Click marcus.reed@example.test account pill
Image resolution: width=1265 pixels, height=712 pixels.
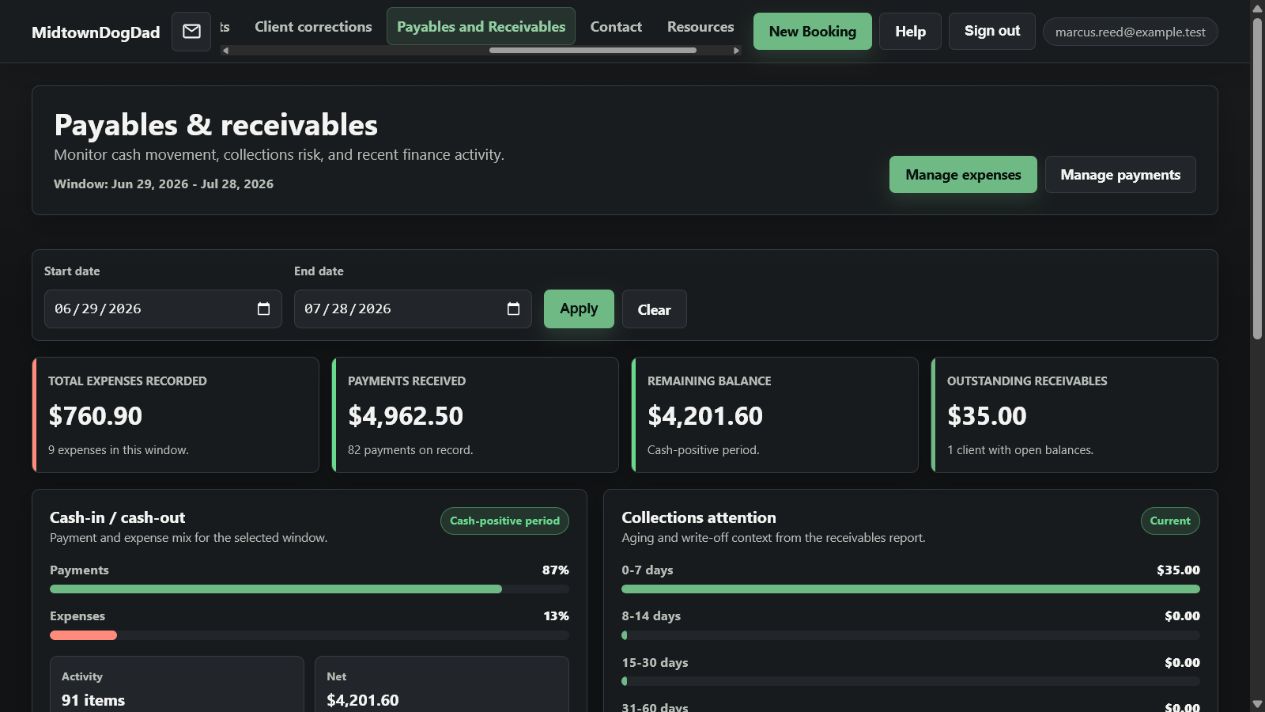[x=1130, y=32]
